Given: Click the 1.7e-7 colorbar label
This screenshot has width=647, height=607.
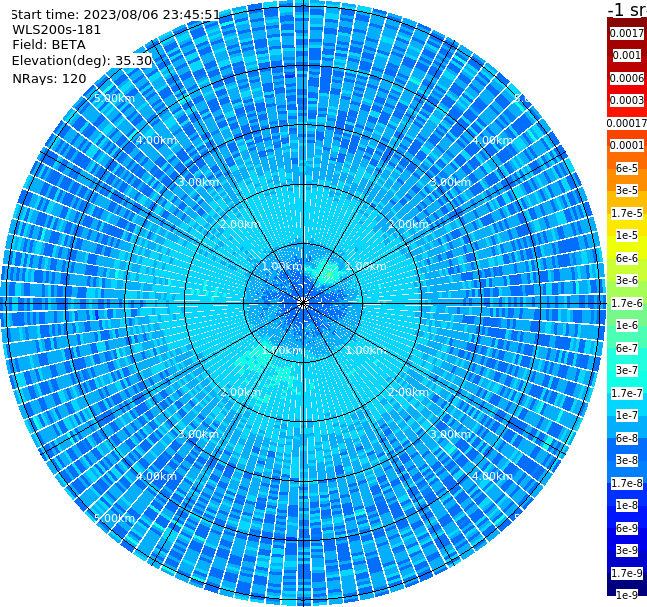Looking at the screenshot, I should 627,393.
